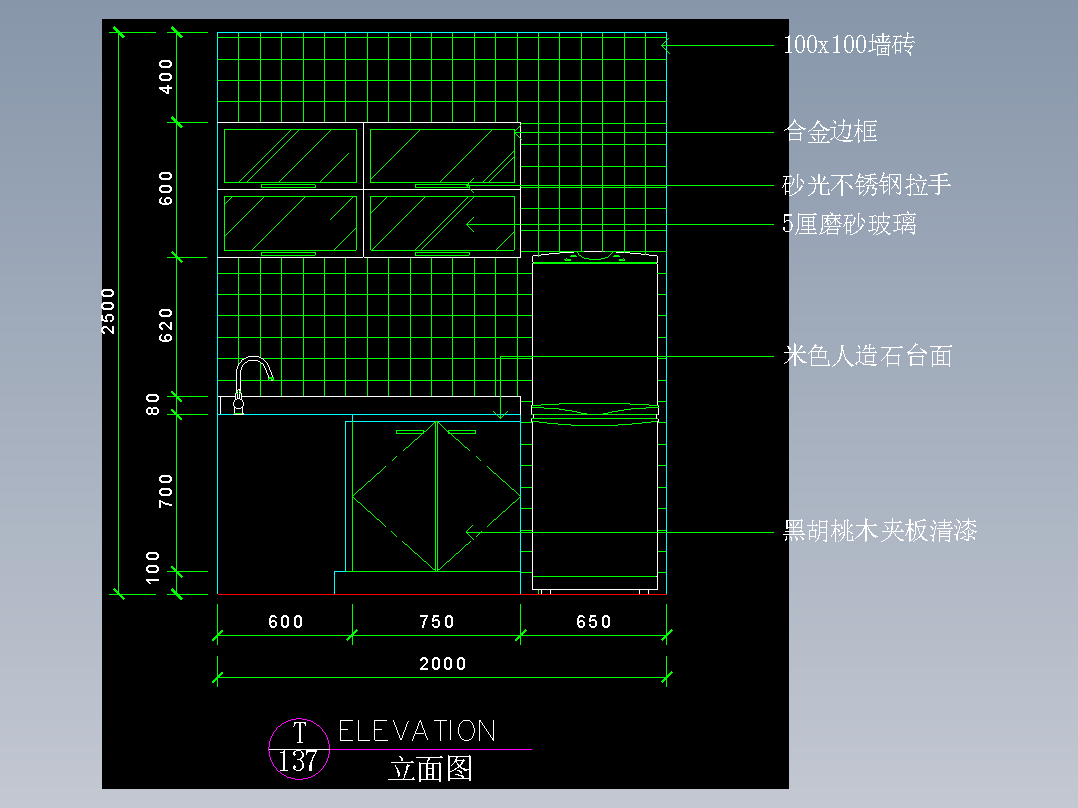Select the 2000 total width dimension

443,663
